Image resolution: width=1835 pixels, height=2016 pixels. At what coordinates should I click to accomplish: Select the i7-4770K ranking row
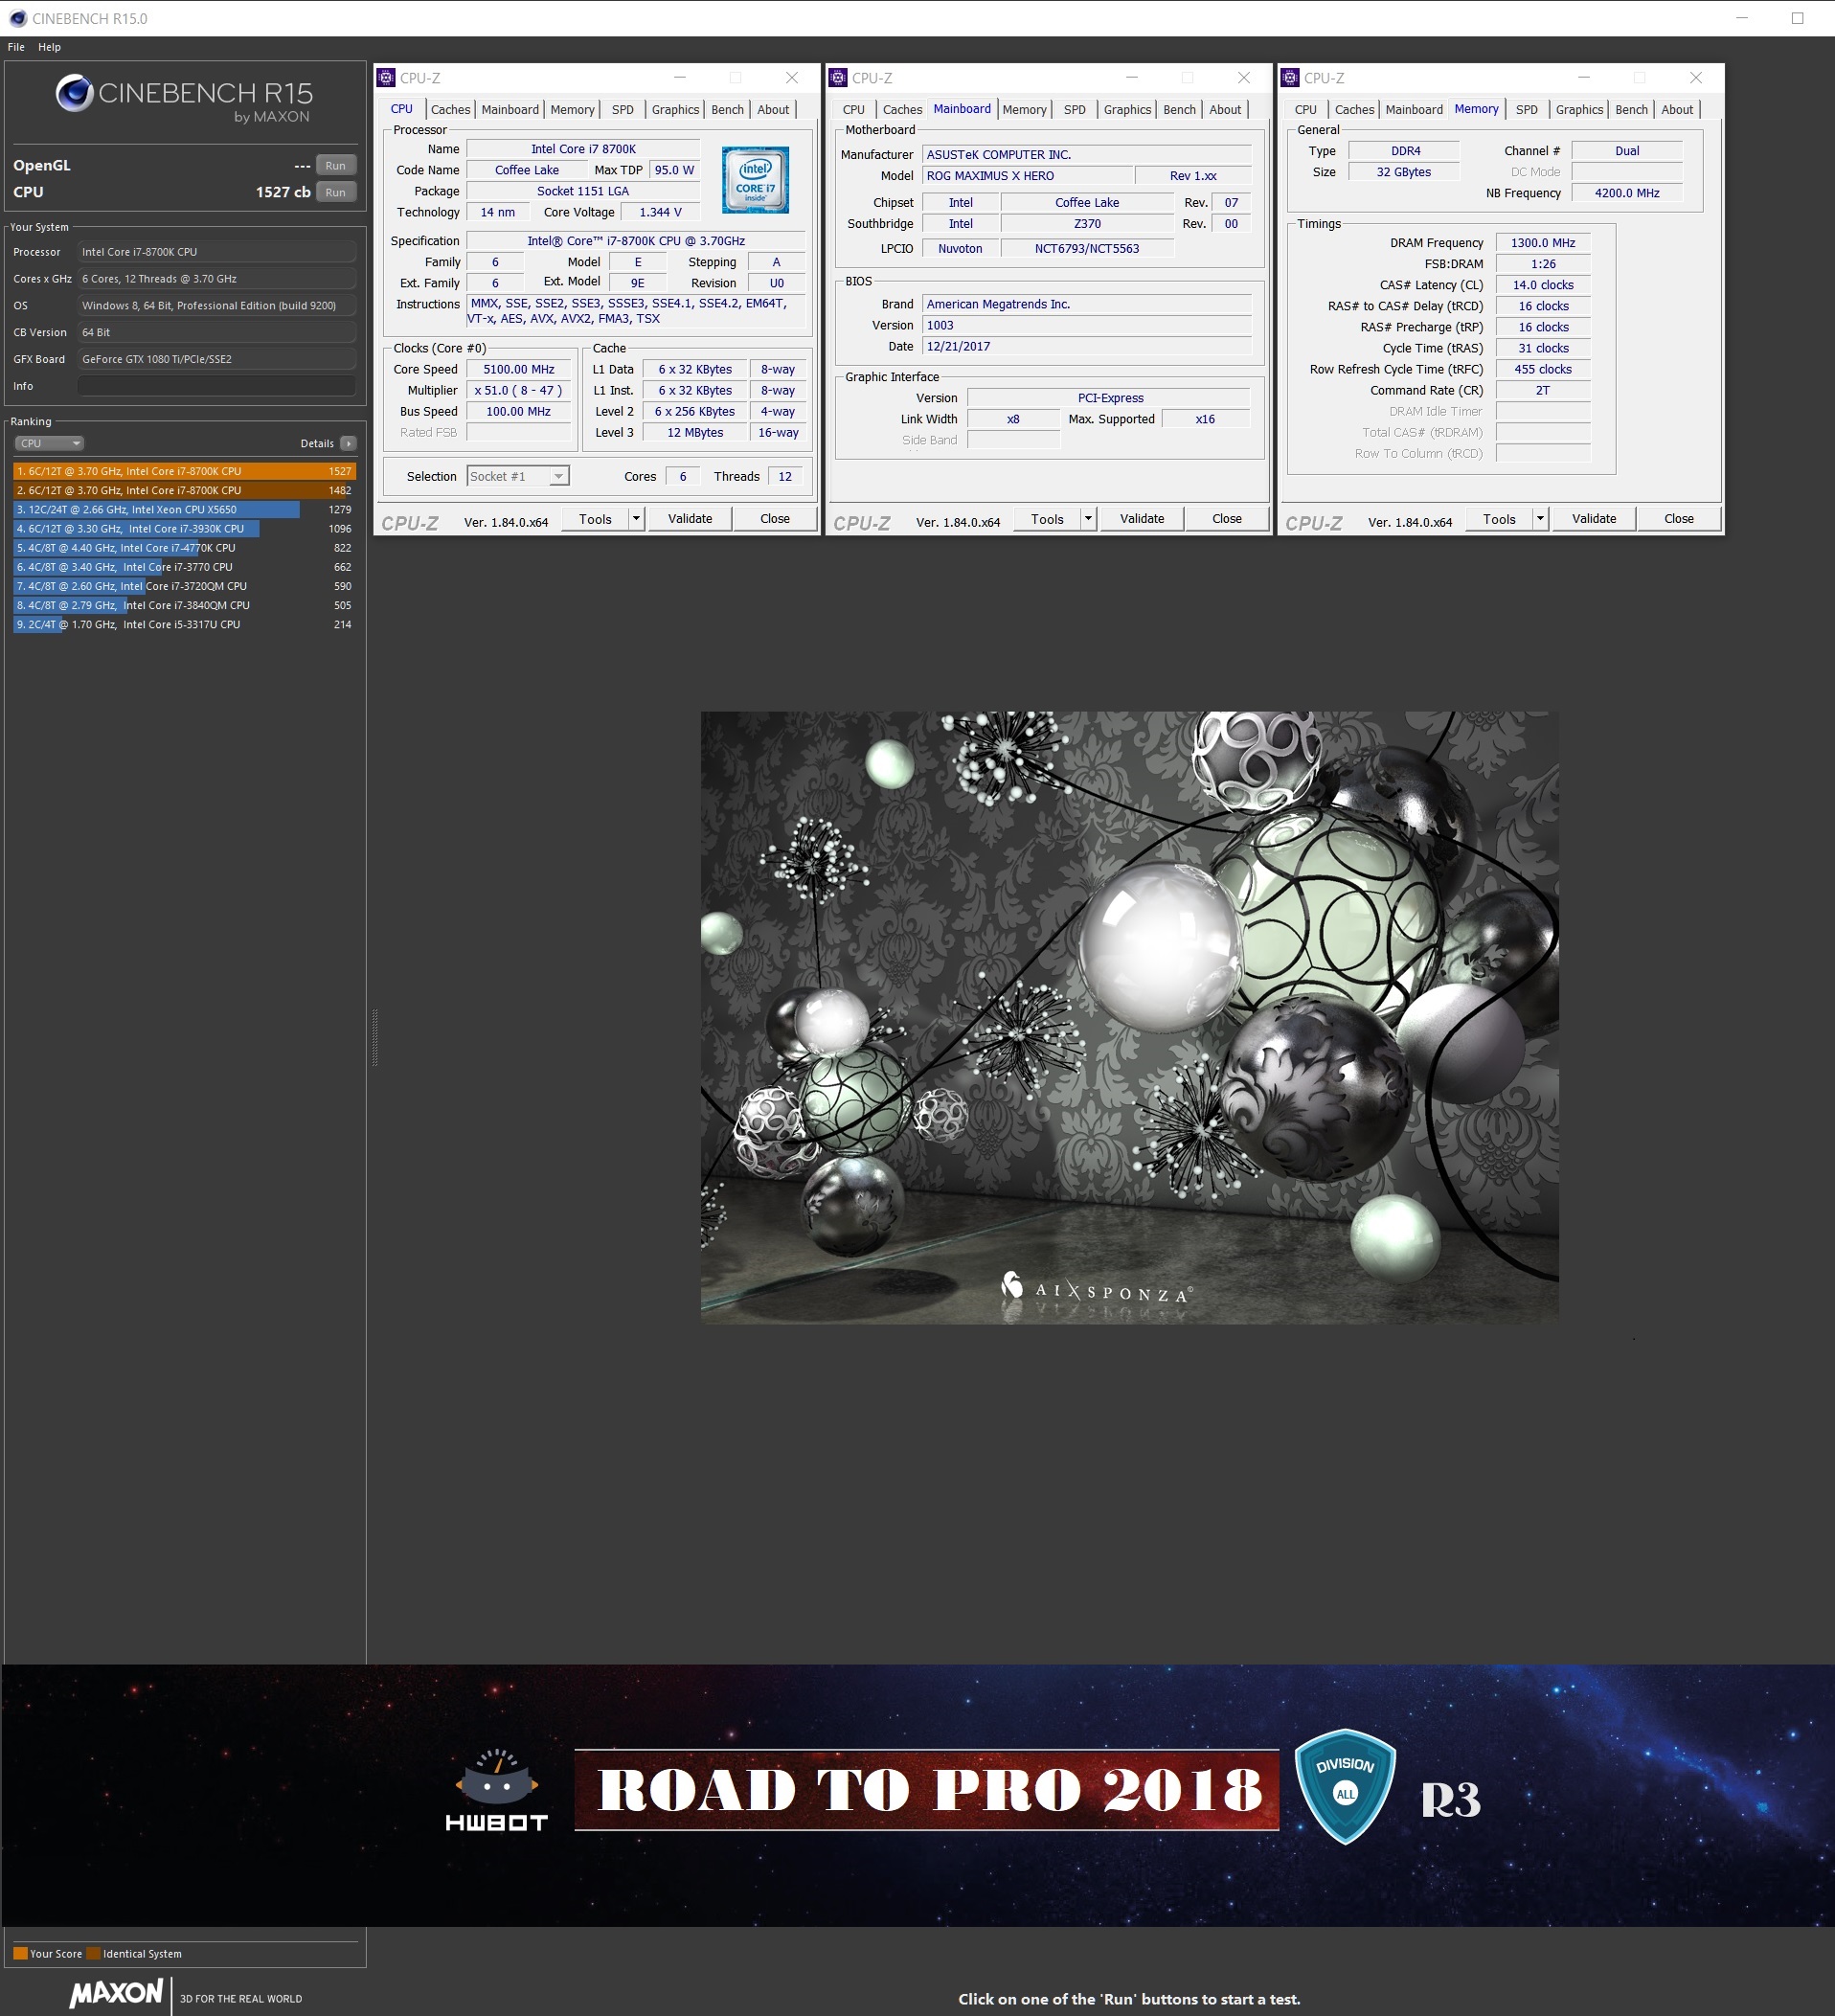tap(185, 548)
